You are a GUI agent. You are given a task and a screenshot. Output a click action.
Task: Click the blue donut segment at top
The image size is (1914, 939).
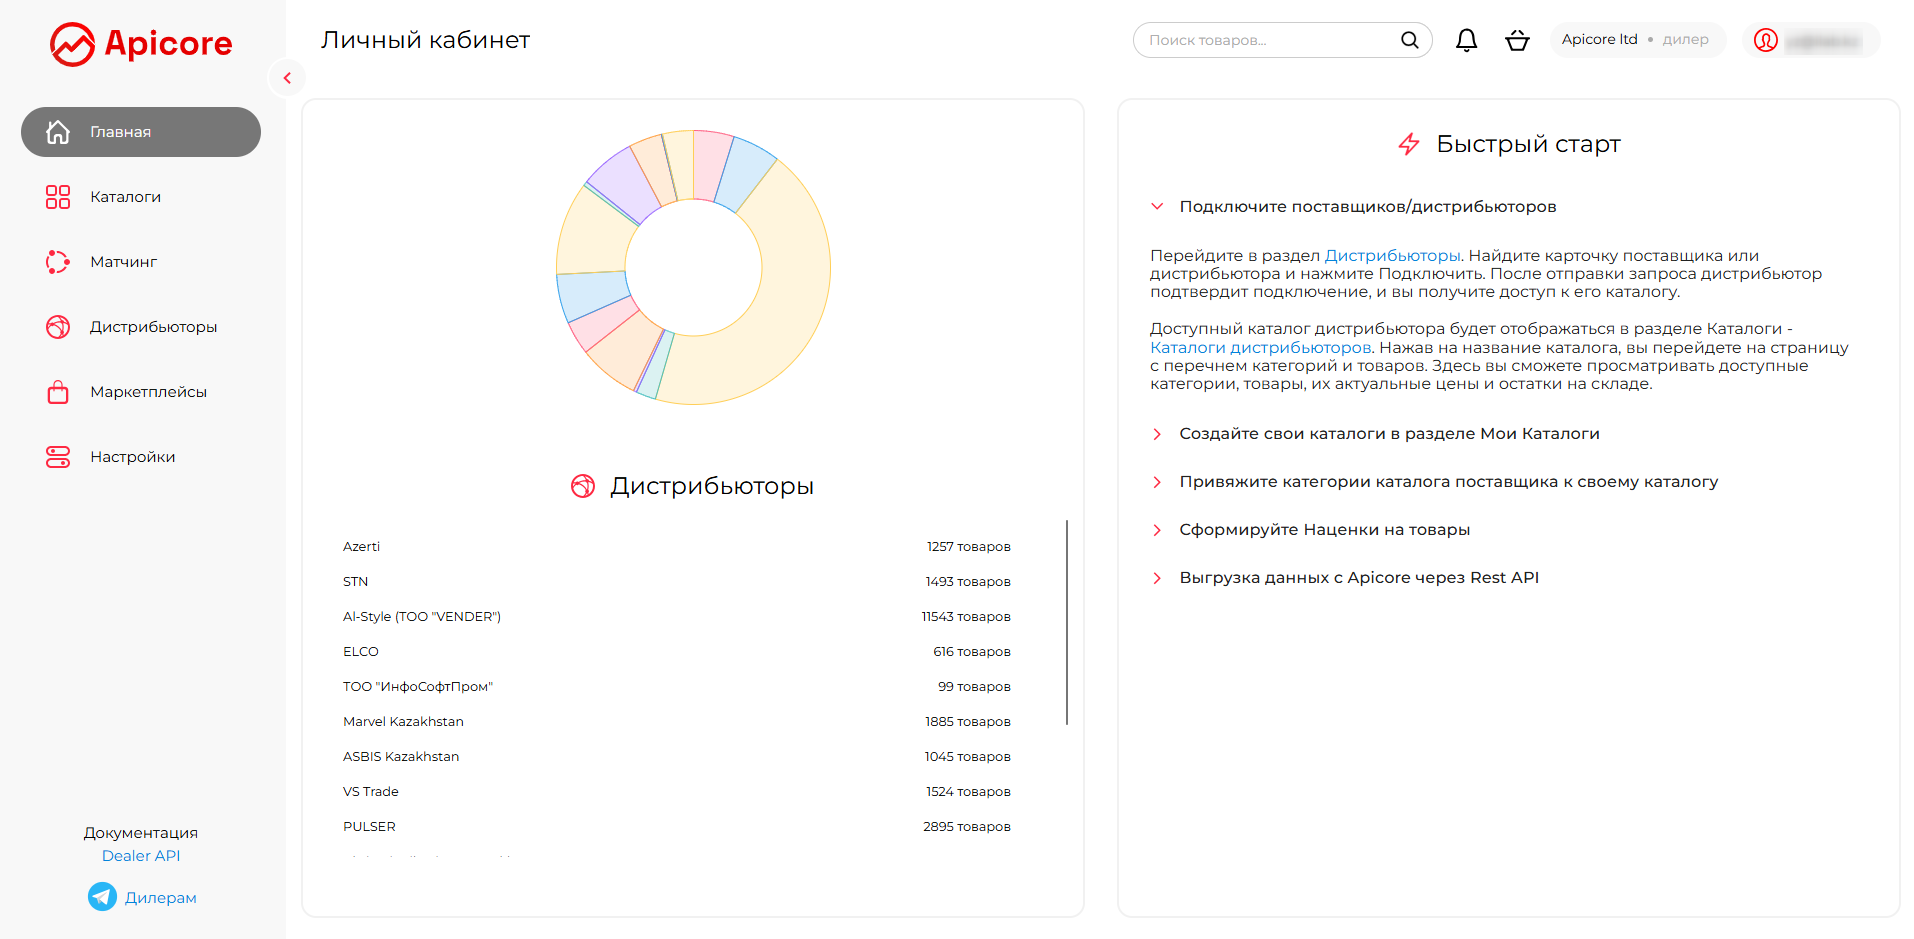coord(746,173)
